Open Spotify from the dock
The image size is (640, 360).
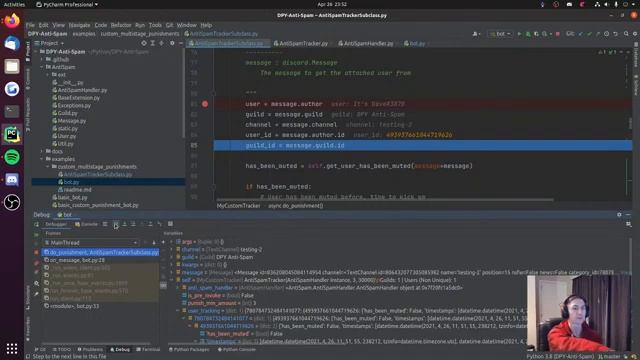(x=12, y=157)
